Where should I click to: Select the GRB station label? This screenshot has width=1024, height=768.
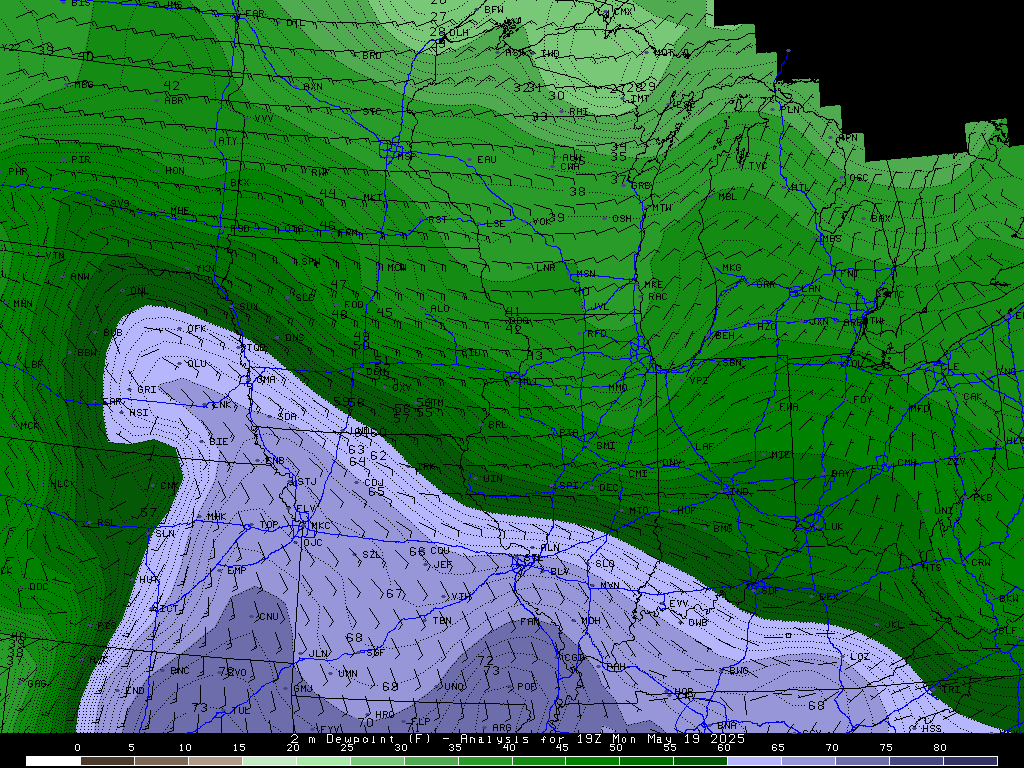(641, 185)
